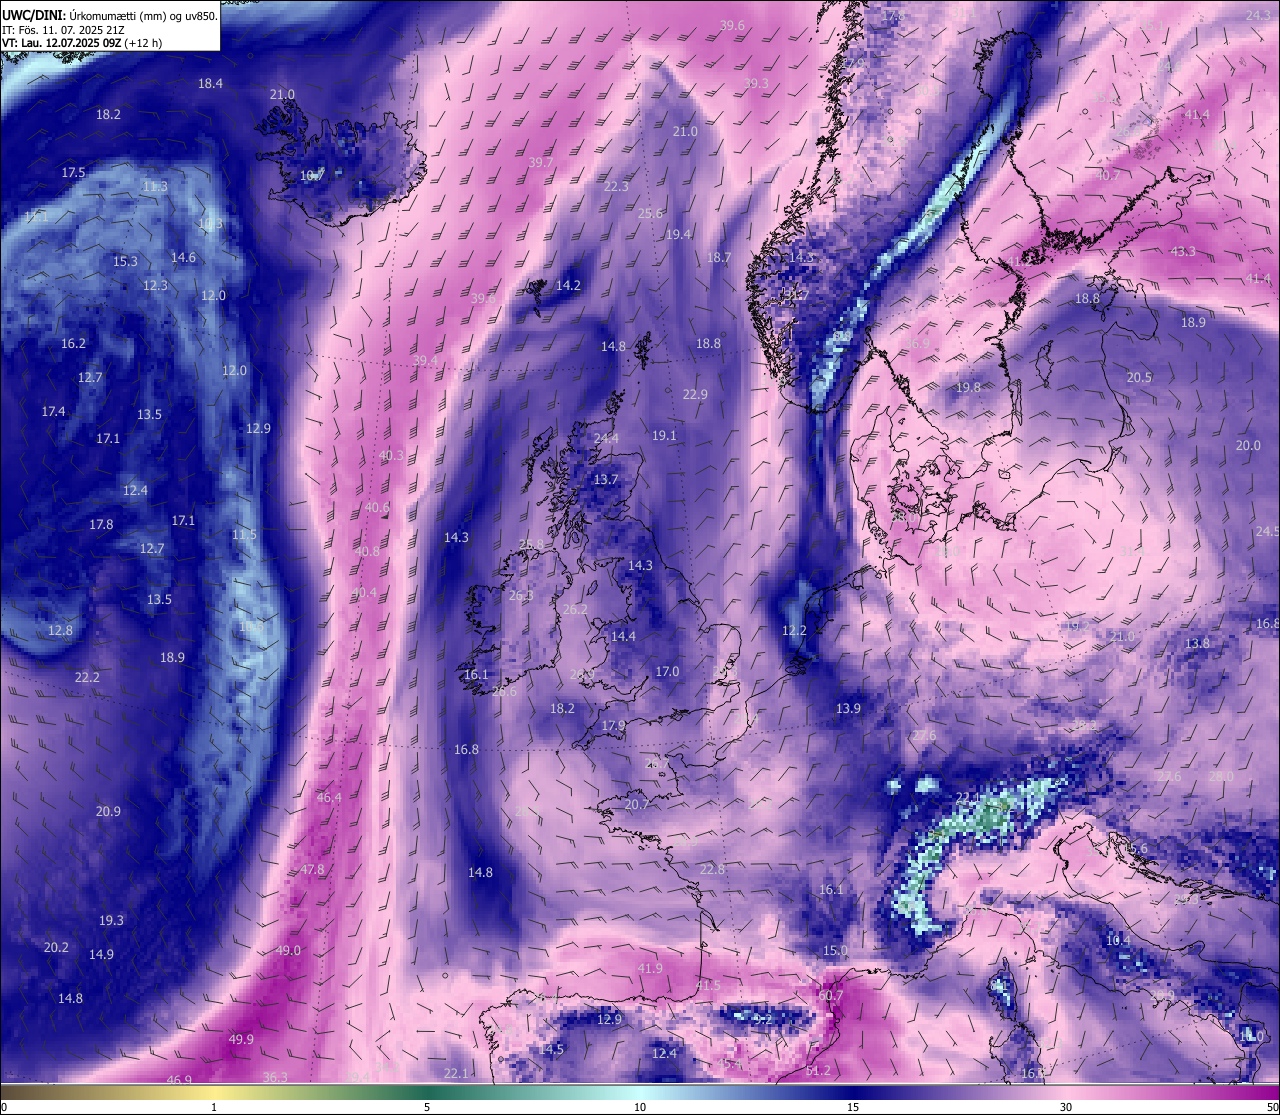Screen dimensions: 1280x1115
Task: Click the valid time line 'Lau. 12.07.2025 09Z'
Action: click(83, 43)
